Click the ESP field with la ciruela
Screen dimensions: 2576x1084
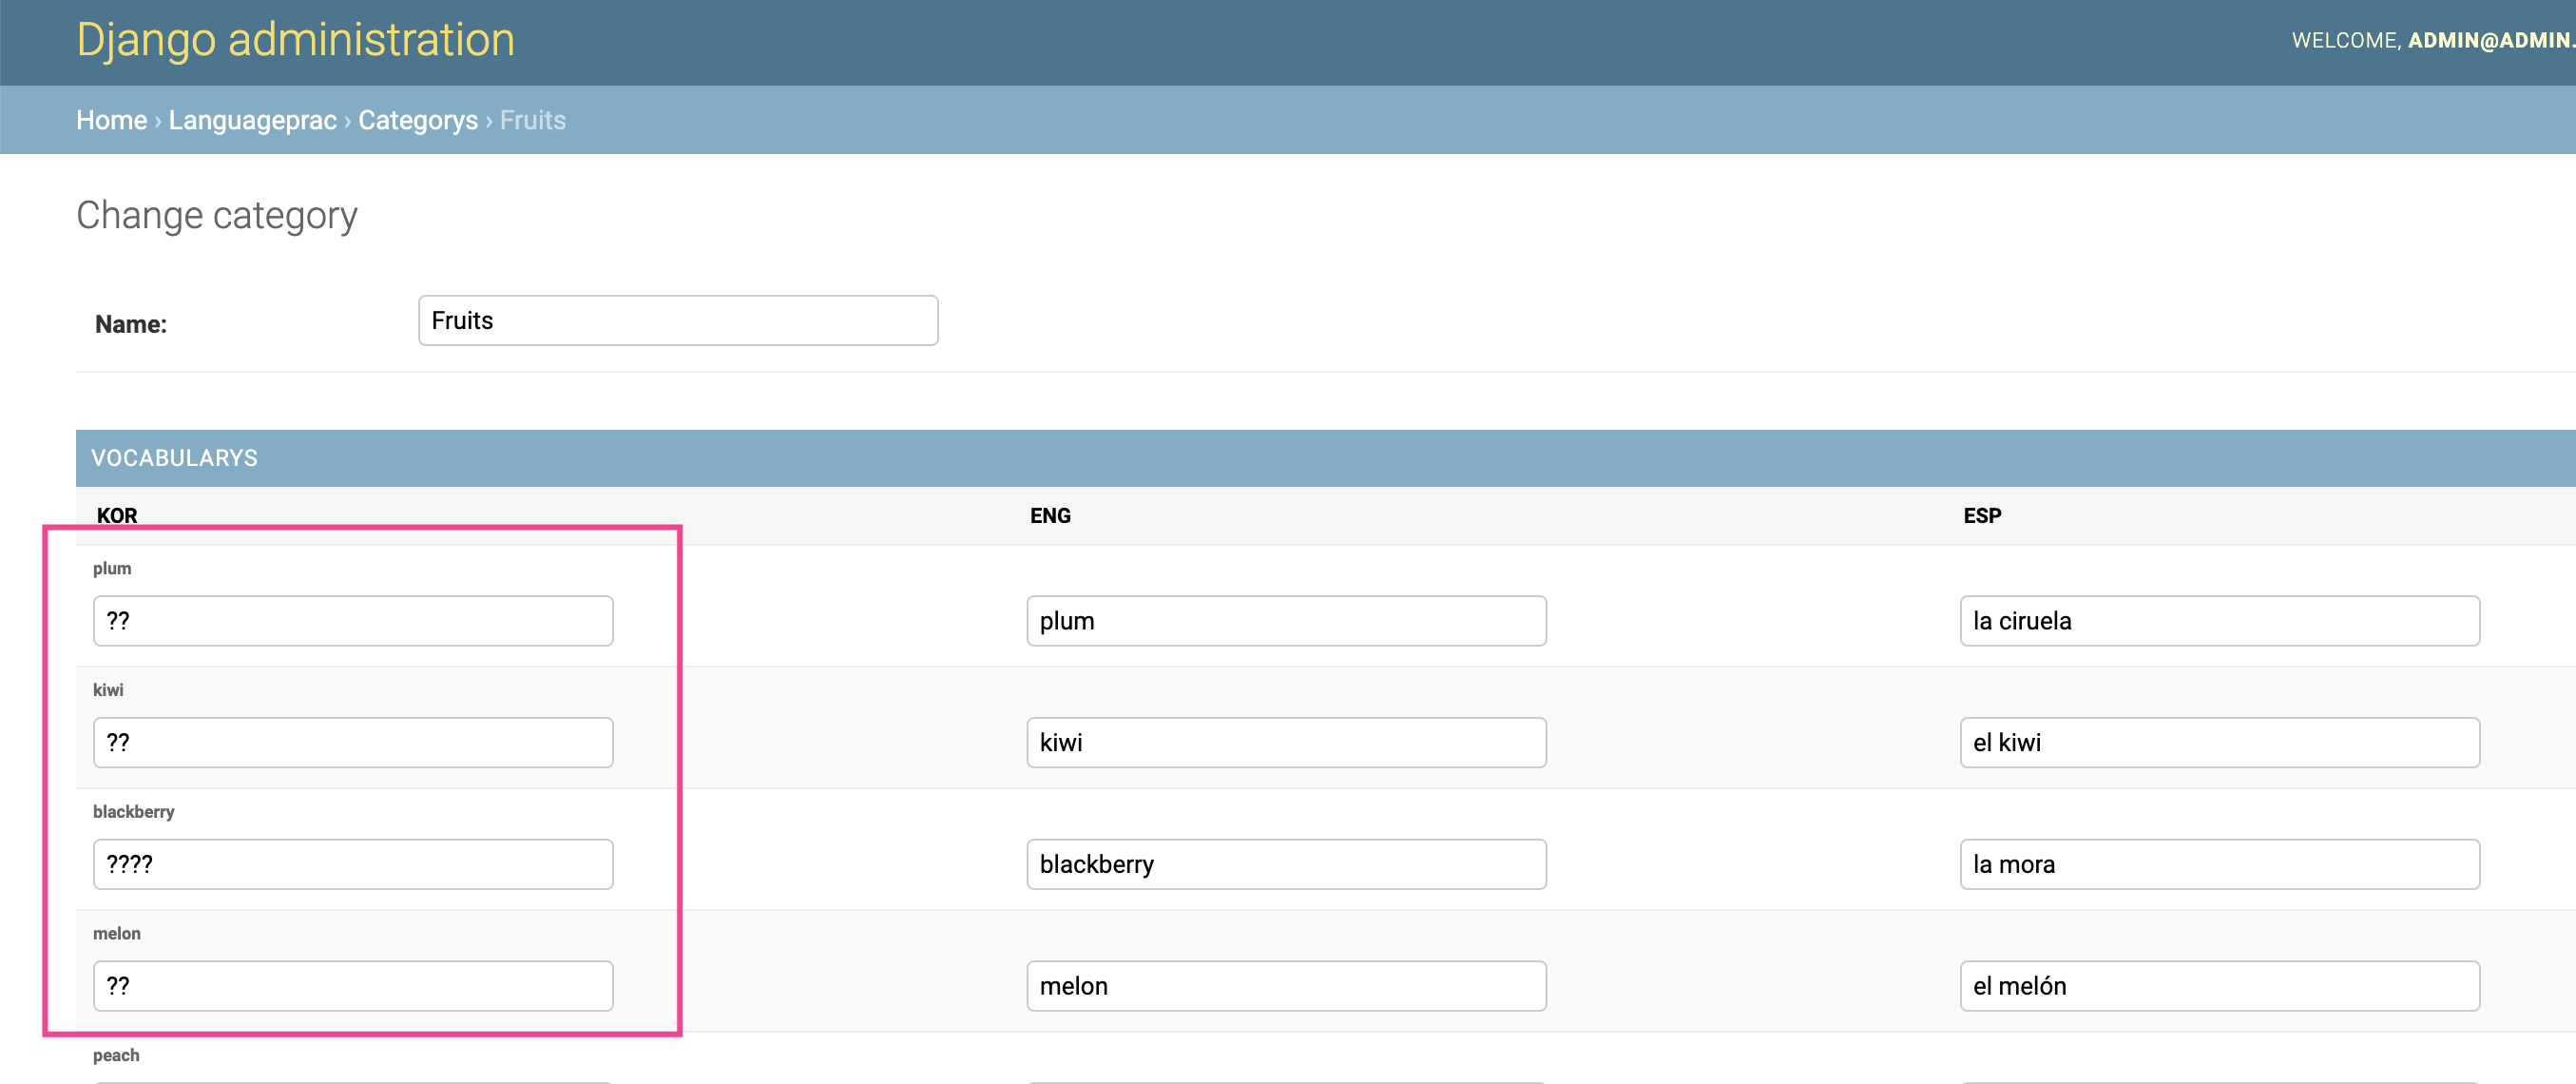[x=2218, y=621]
